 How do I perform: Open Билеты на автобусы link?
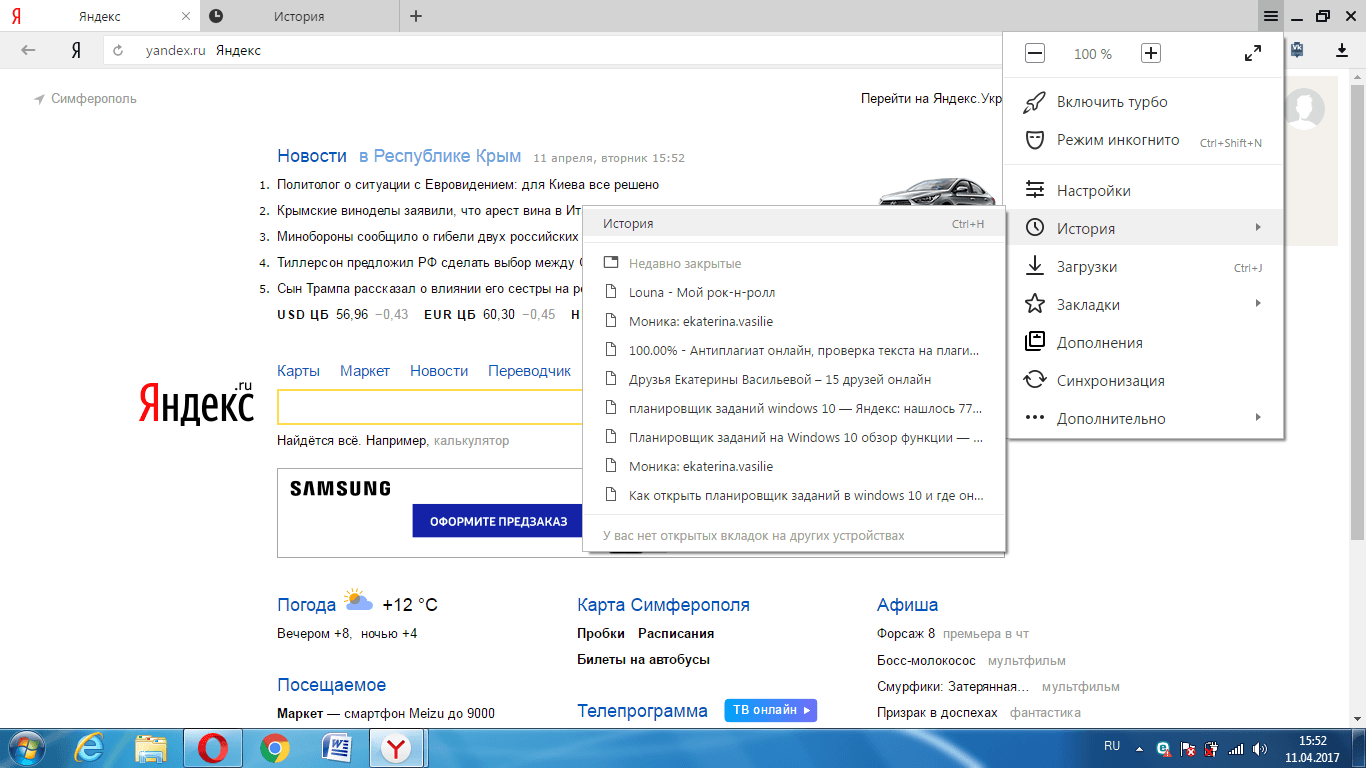[x=643, y=659]
